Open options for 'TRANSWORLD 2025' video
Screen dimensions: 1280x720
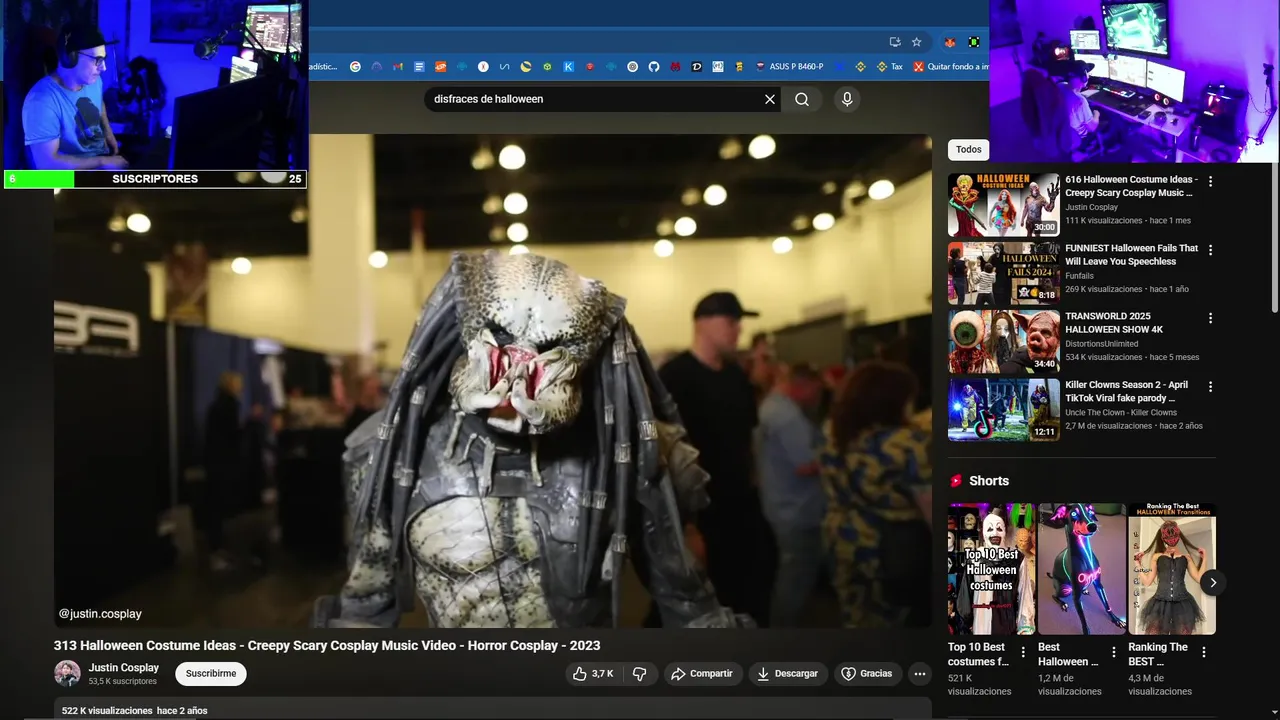1210,318
